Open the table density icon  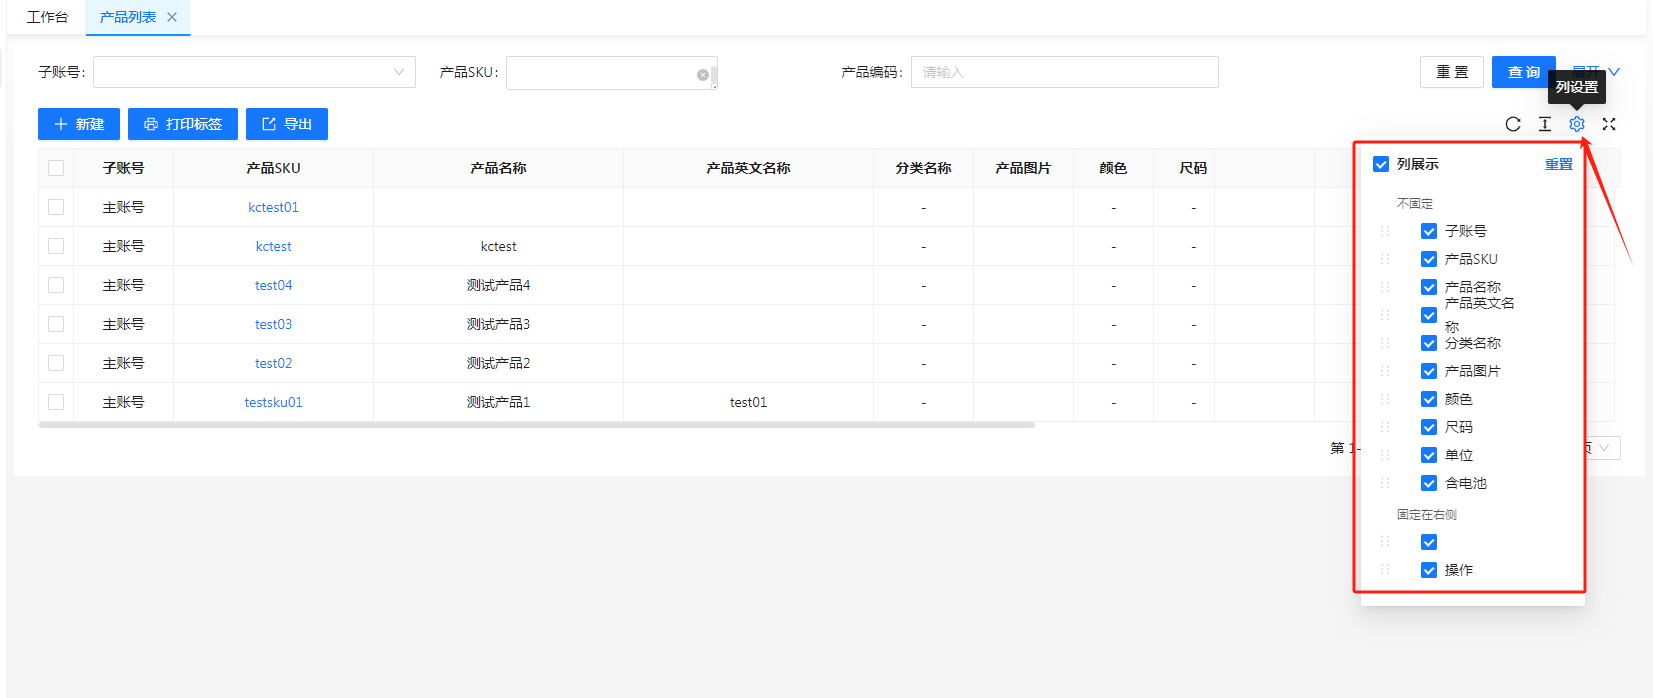click(1544, 124)
